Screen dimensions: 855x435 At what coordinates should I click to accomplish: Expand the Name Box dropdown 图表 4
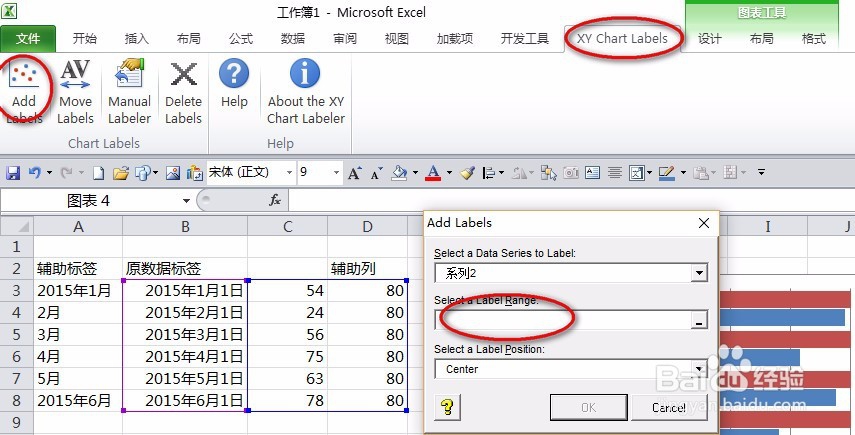tap(186, 201)
